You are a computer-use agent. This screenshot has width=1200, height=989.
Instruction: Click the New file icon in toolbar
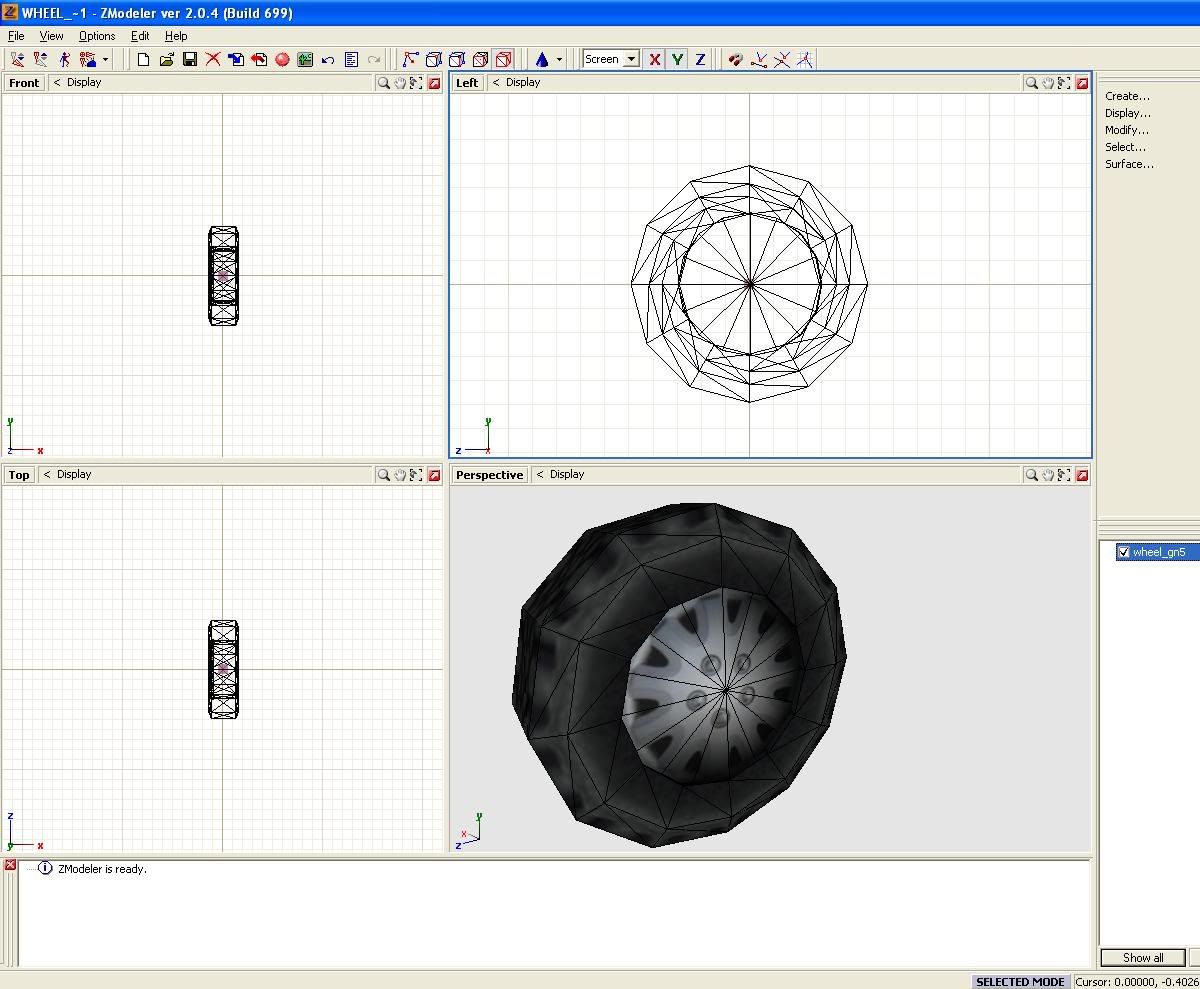click(143, 60)
